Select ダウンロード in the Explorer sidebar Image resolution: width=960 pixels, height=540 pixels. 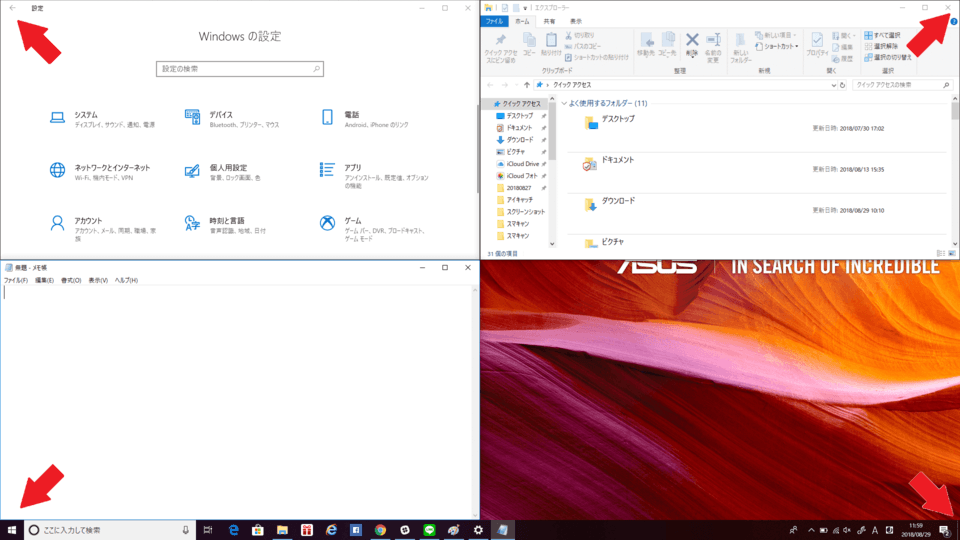520,139
